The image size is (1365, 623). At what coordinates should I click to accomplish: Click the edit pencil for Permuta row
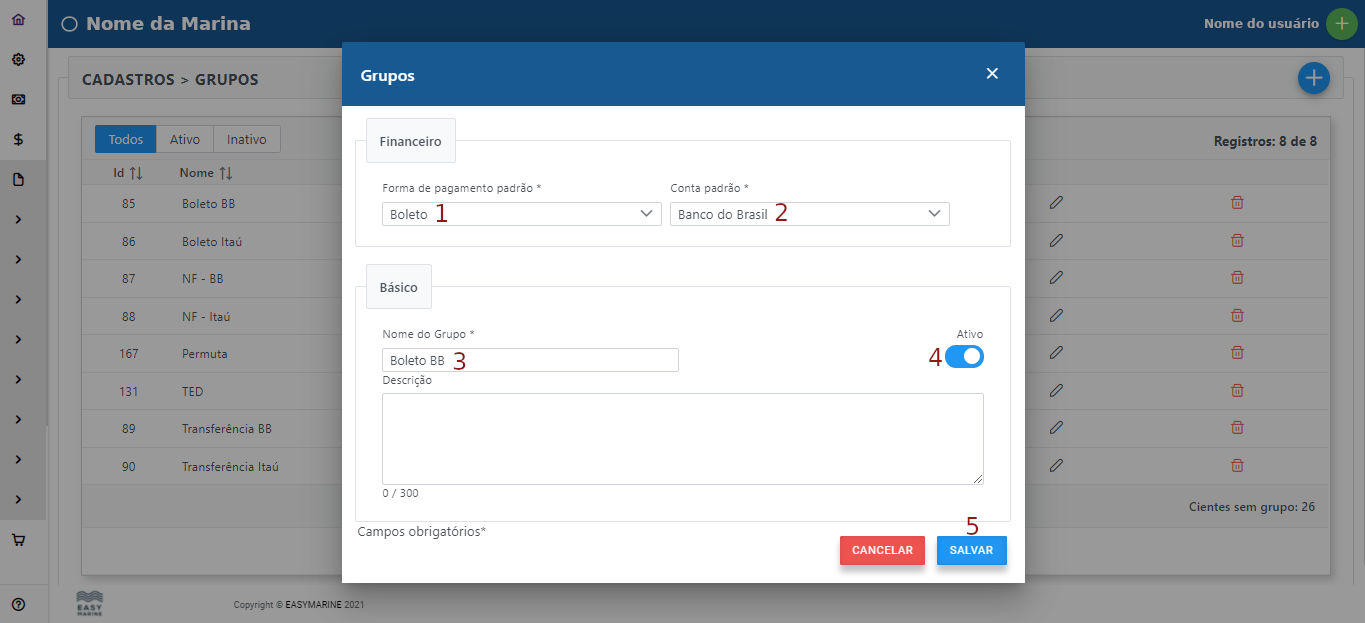tap(1055, 353)
